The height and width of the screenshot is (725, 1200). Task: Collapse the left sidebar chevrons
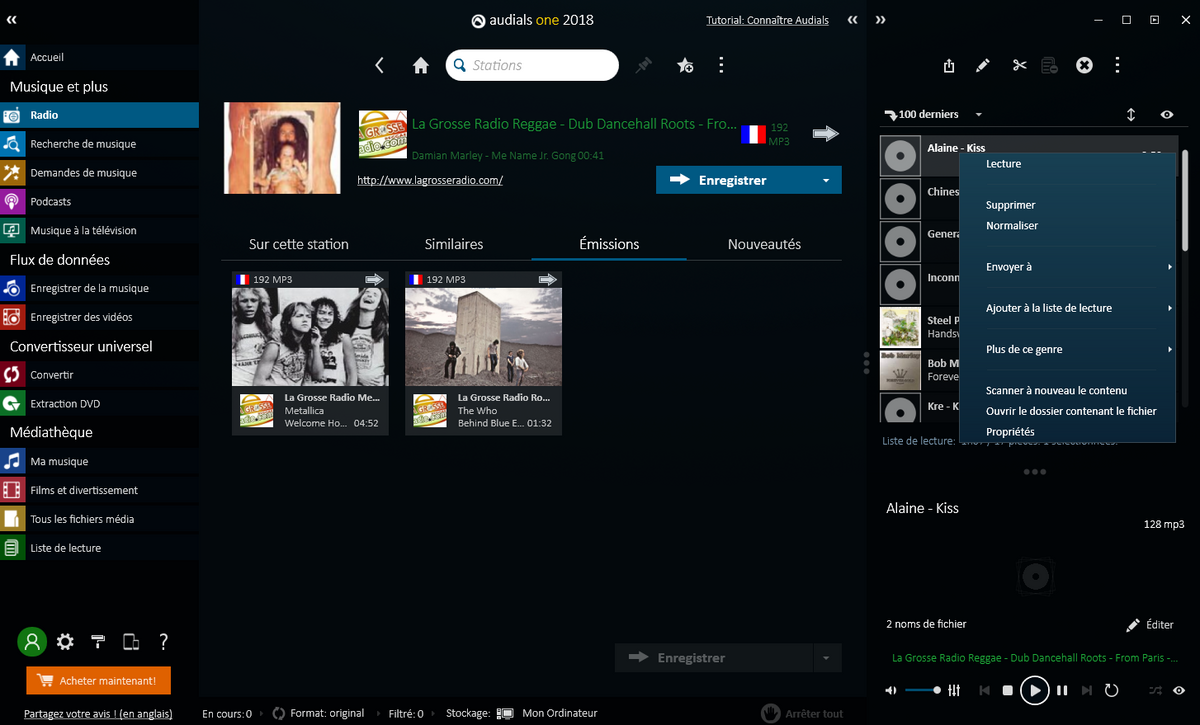coord(11,19)
